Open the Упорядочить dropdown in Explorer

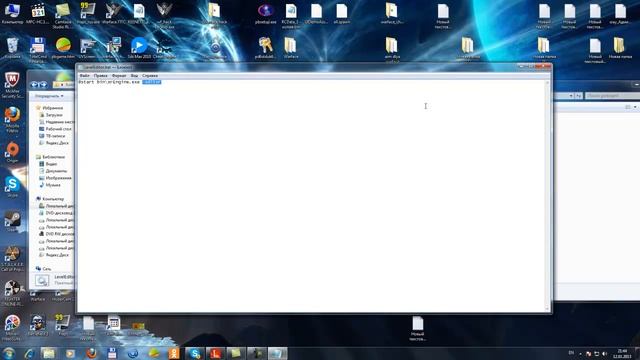pos(49,96)
